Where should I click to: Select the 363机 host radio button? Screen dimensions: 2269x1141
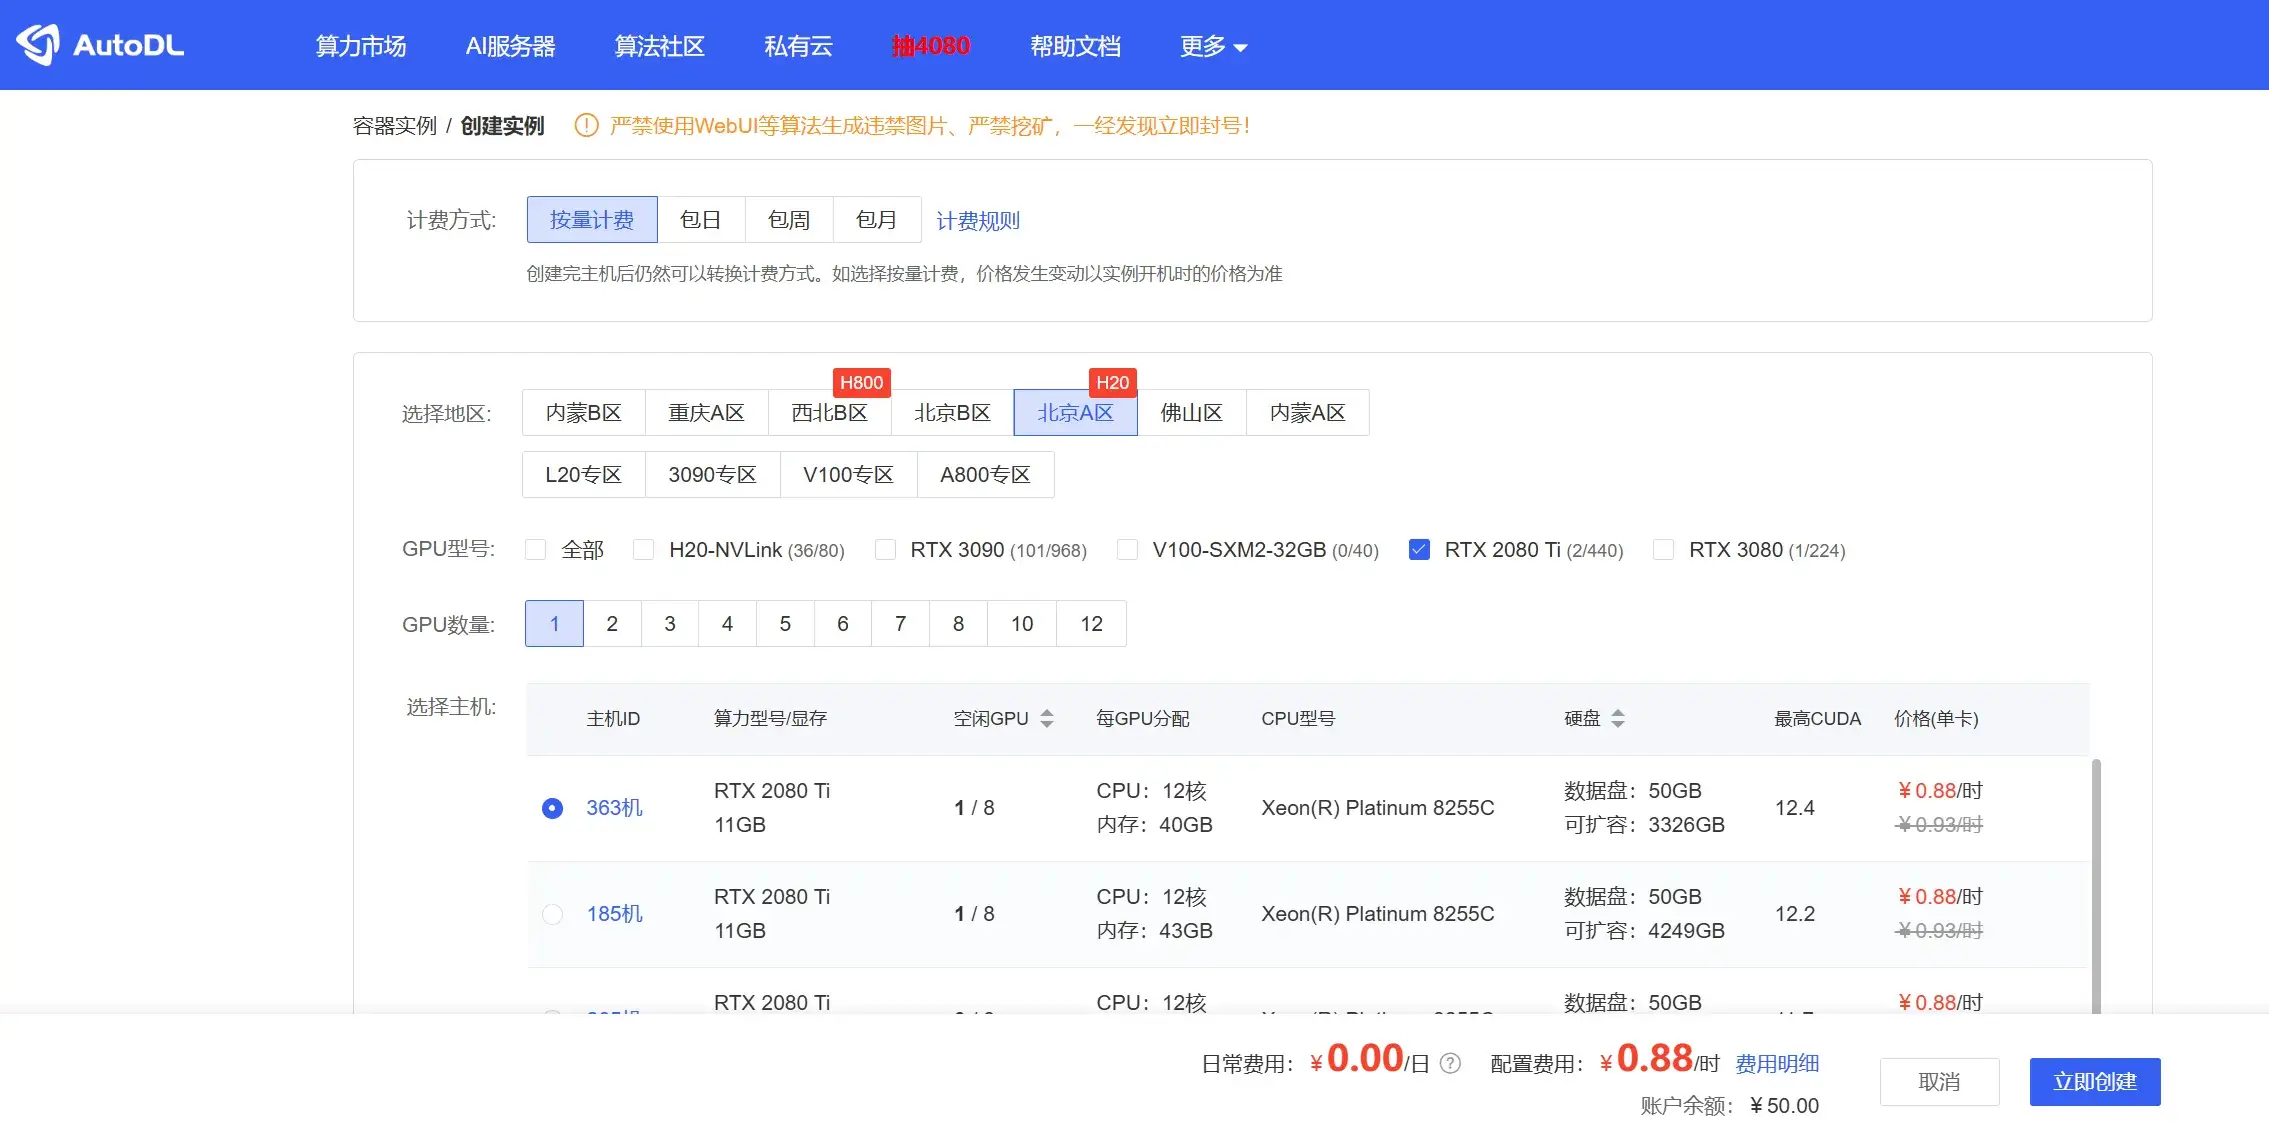[553, 808]
